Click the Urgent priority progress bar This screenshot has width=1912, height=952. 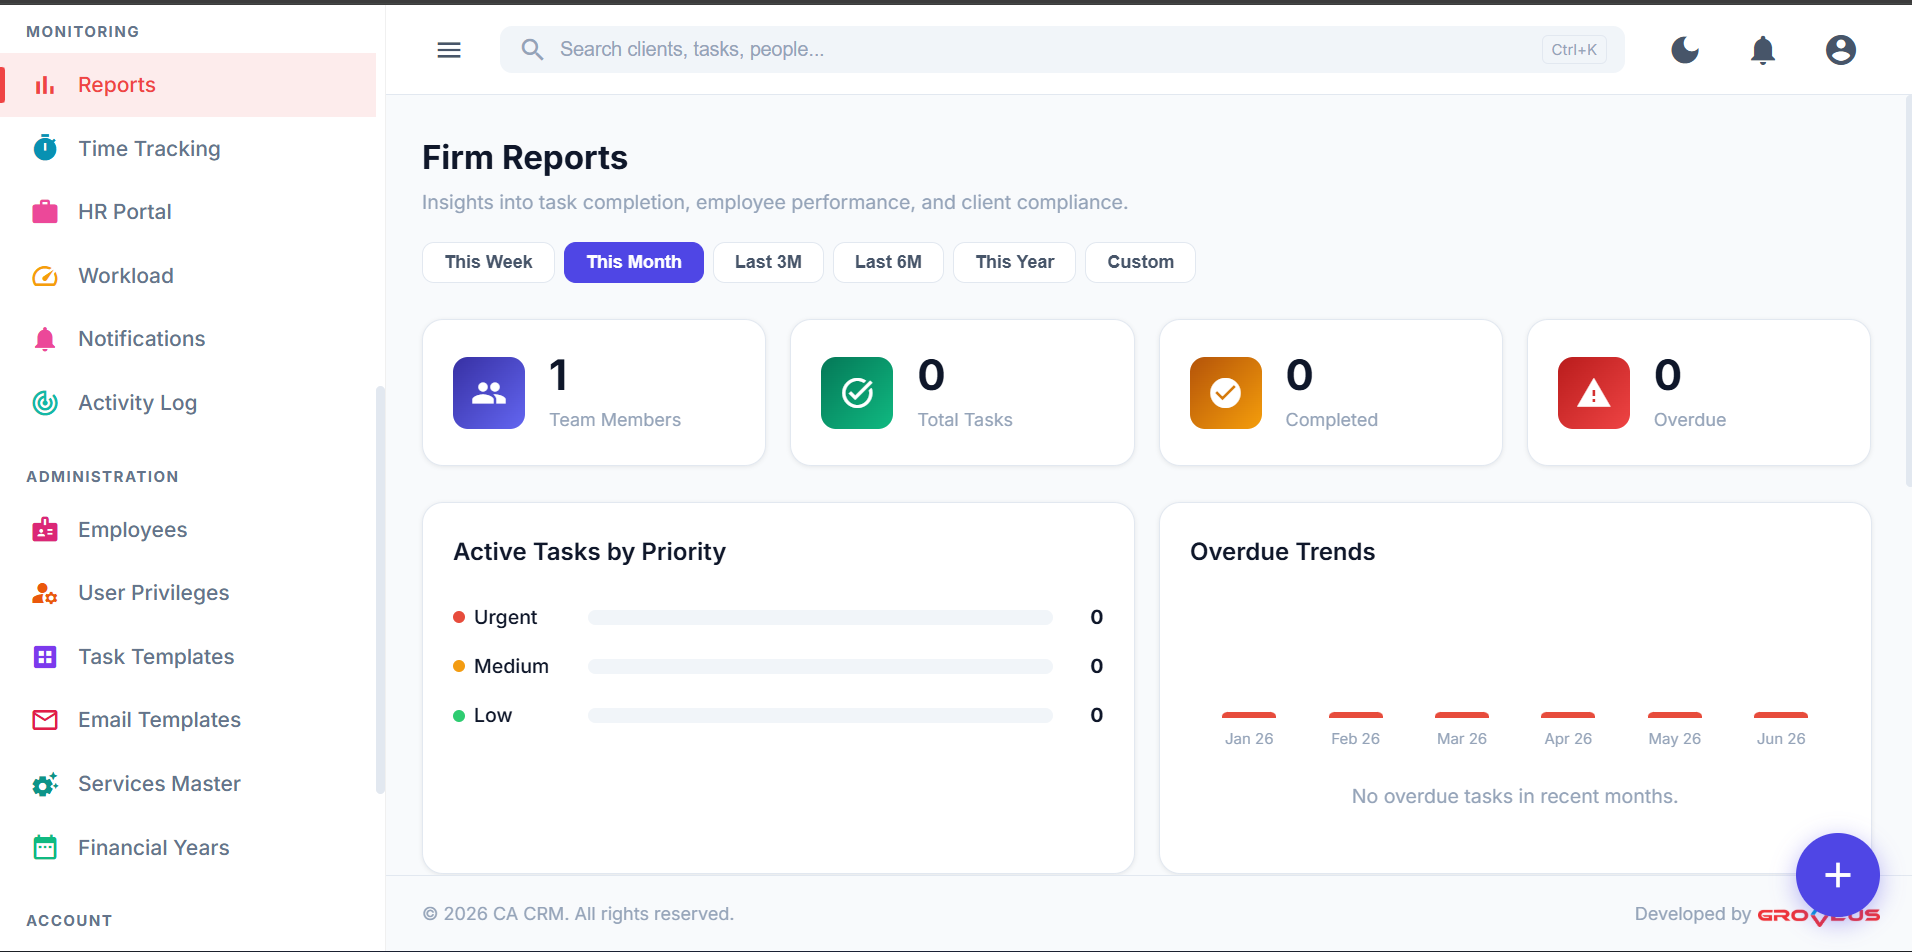coord(820,618)
